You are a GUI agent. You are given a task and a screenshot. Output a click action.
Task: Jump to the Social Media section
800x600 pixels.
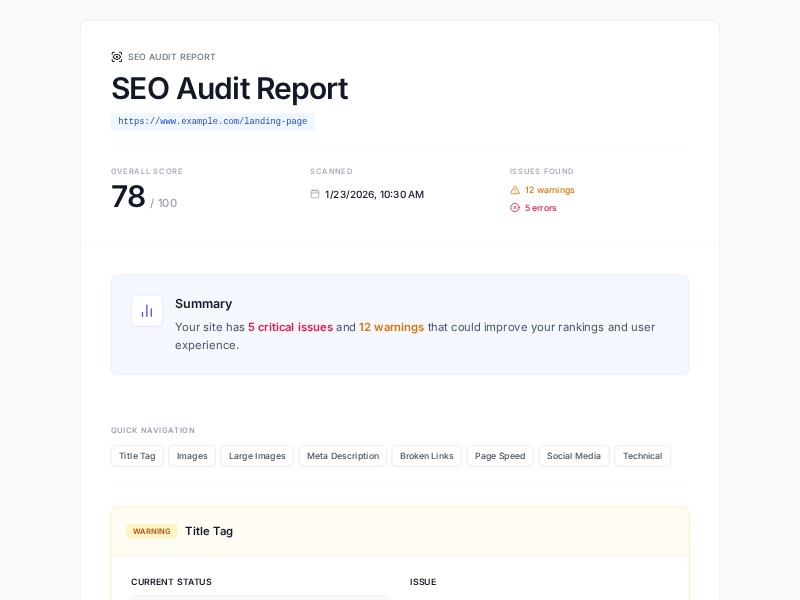pos(574,456)
